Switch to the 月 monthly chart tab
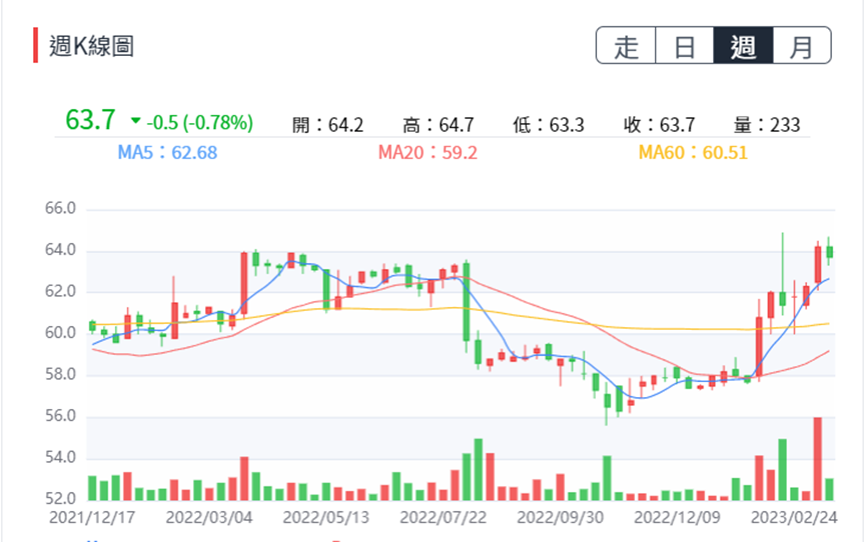 801,46
